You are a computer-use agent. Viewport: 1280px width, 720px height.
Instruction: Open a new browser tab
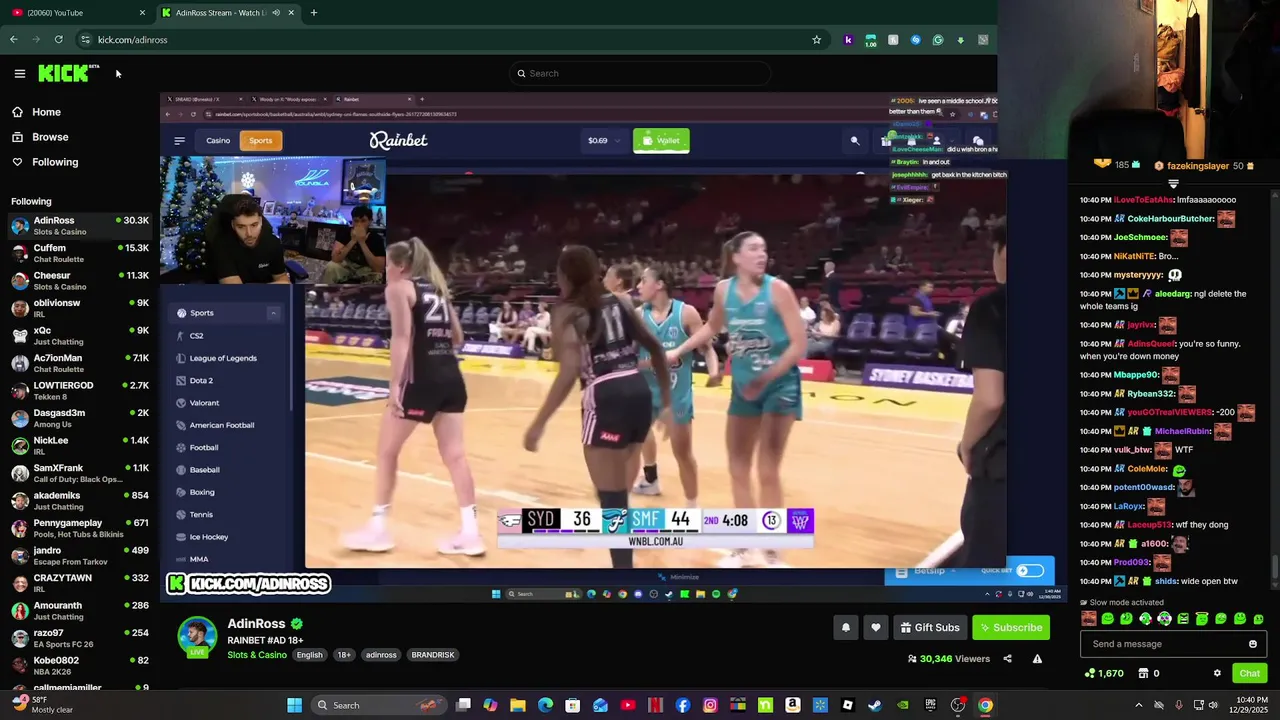314,13
